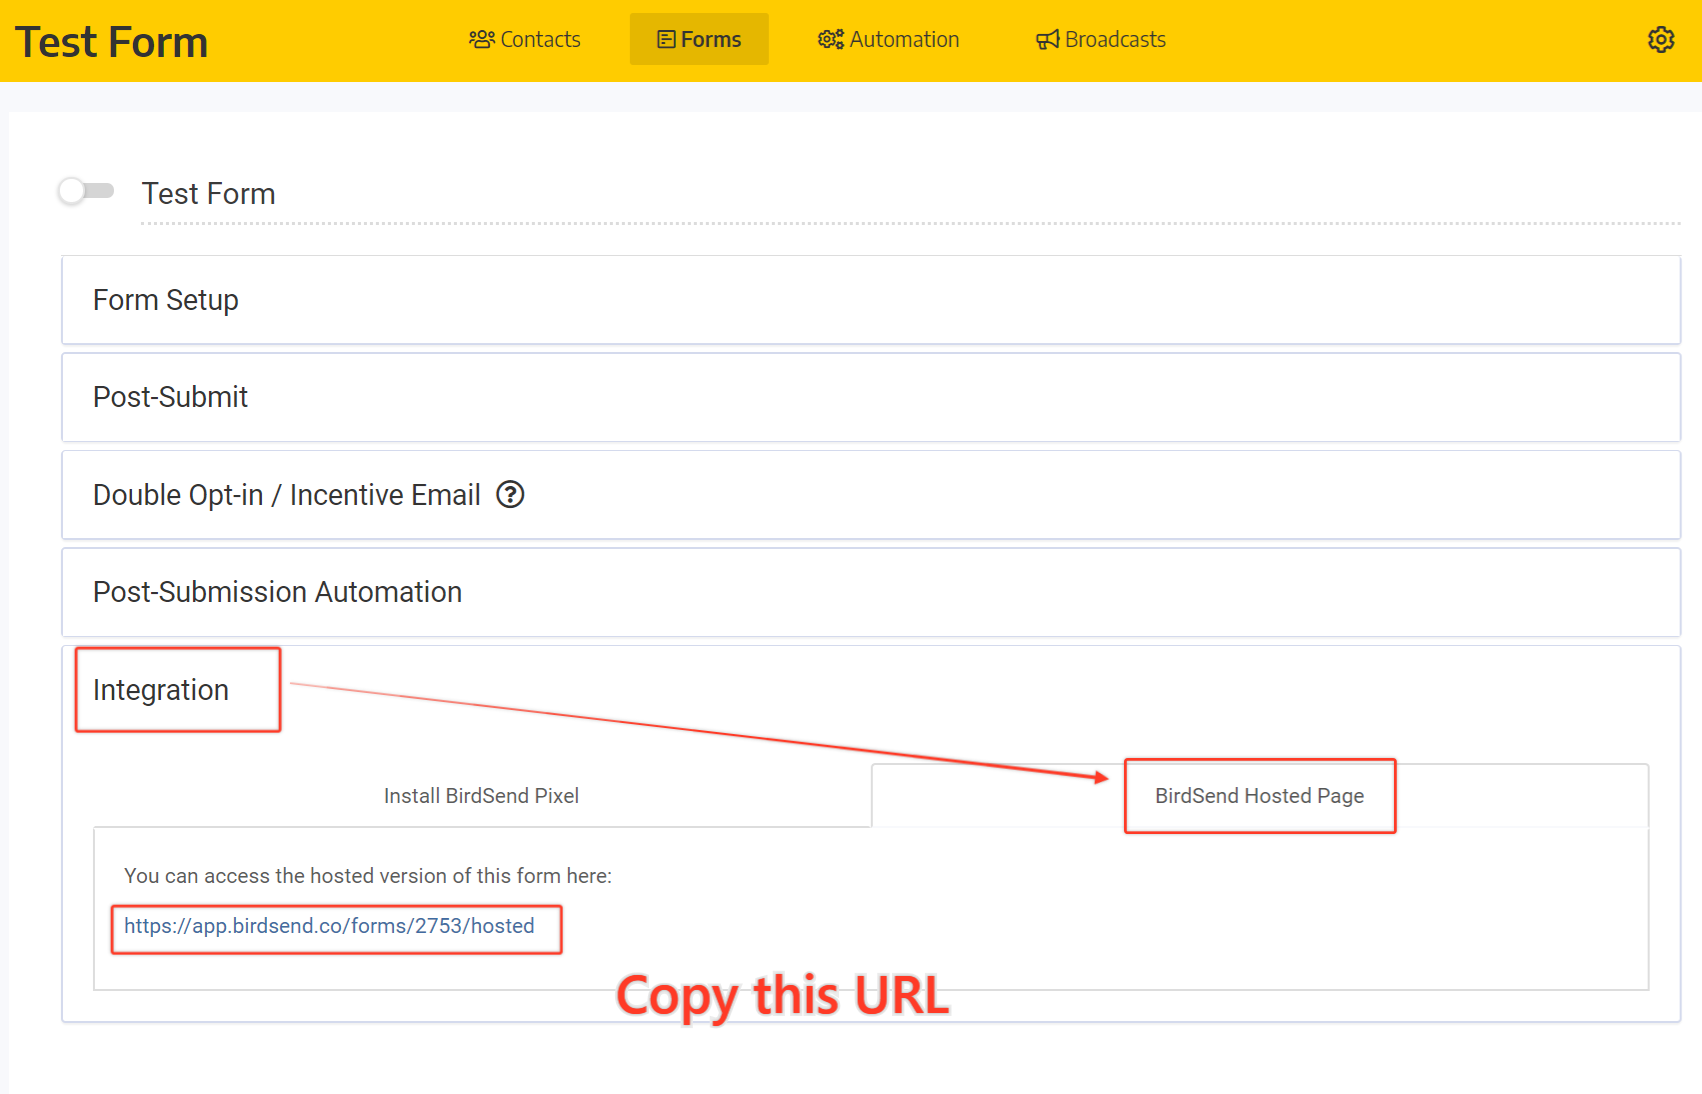This screenshot has width=1702, height=1094.
Task: Click the help icon beside Double Opt-in
Action: (510, 495)
